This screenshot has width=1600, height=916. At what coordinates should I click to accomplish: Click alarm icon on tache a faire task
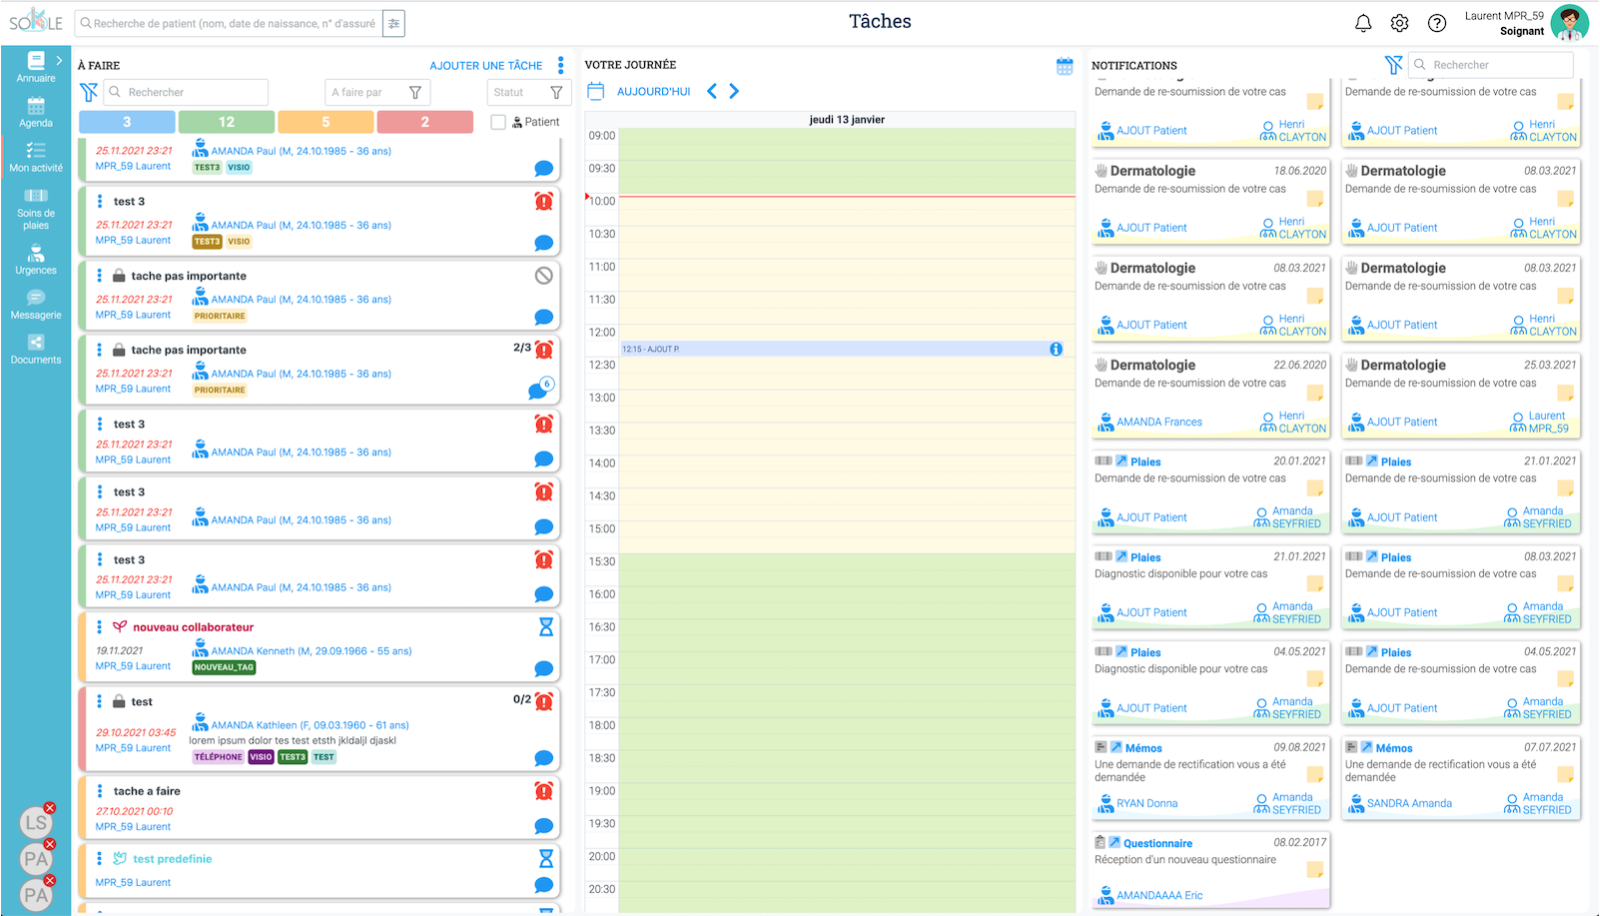point(544,791)
